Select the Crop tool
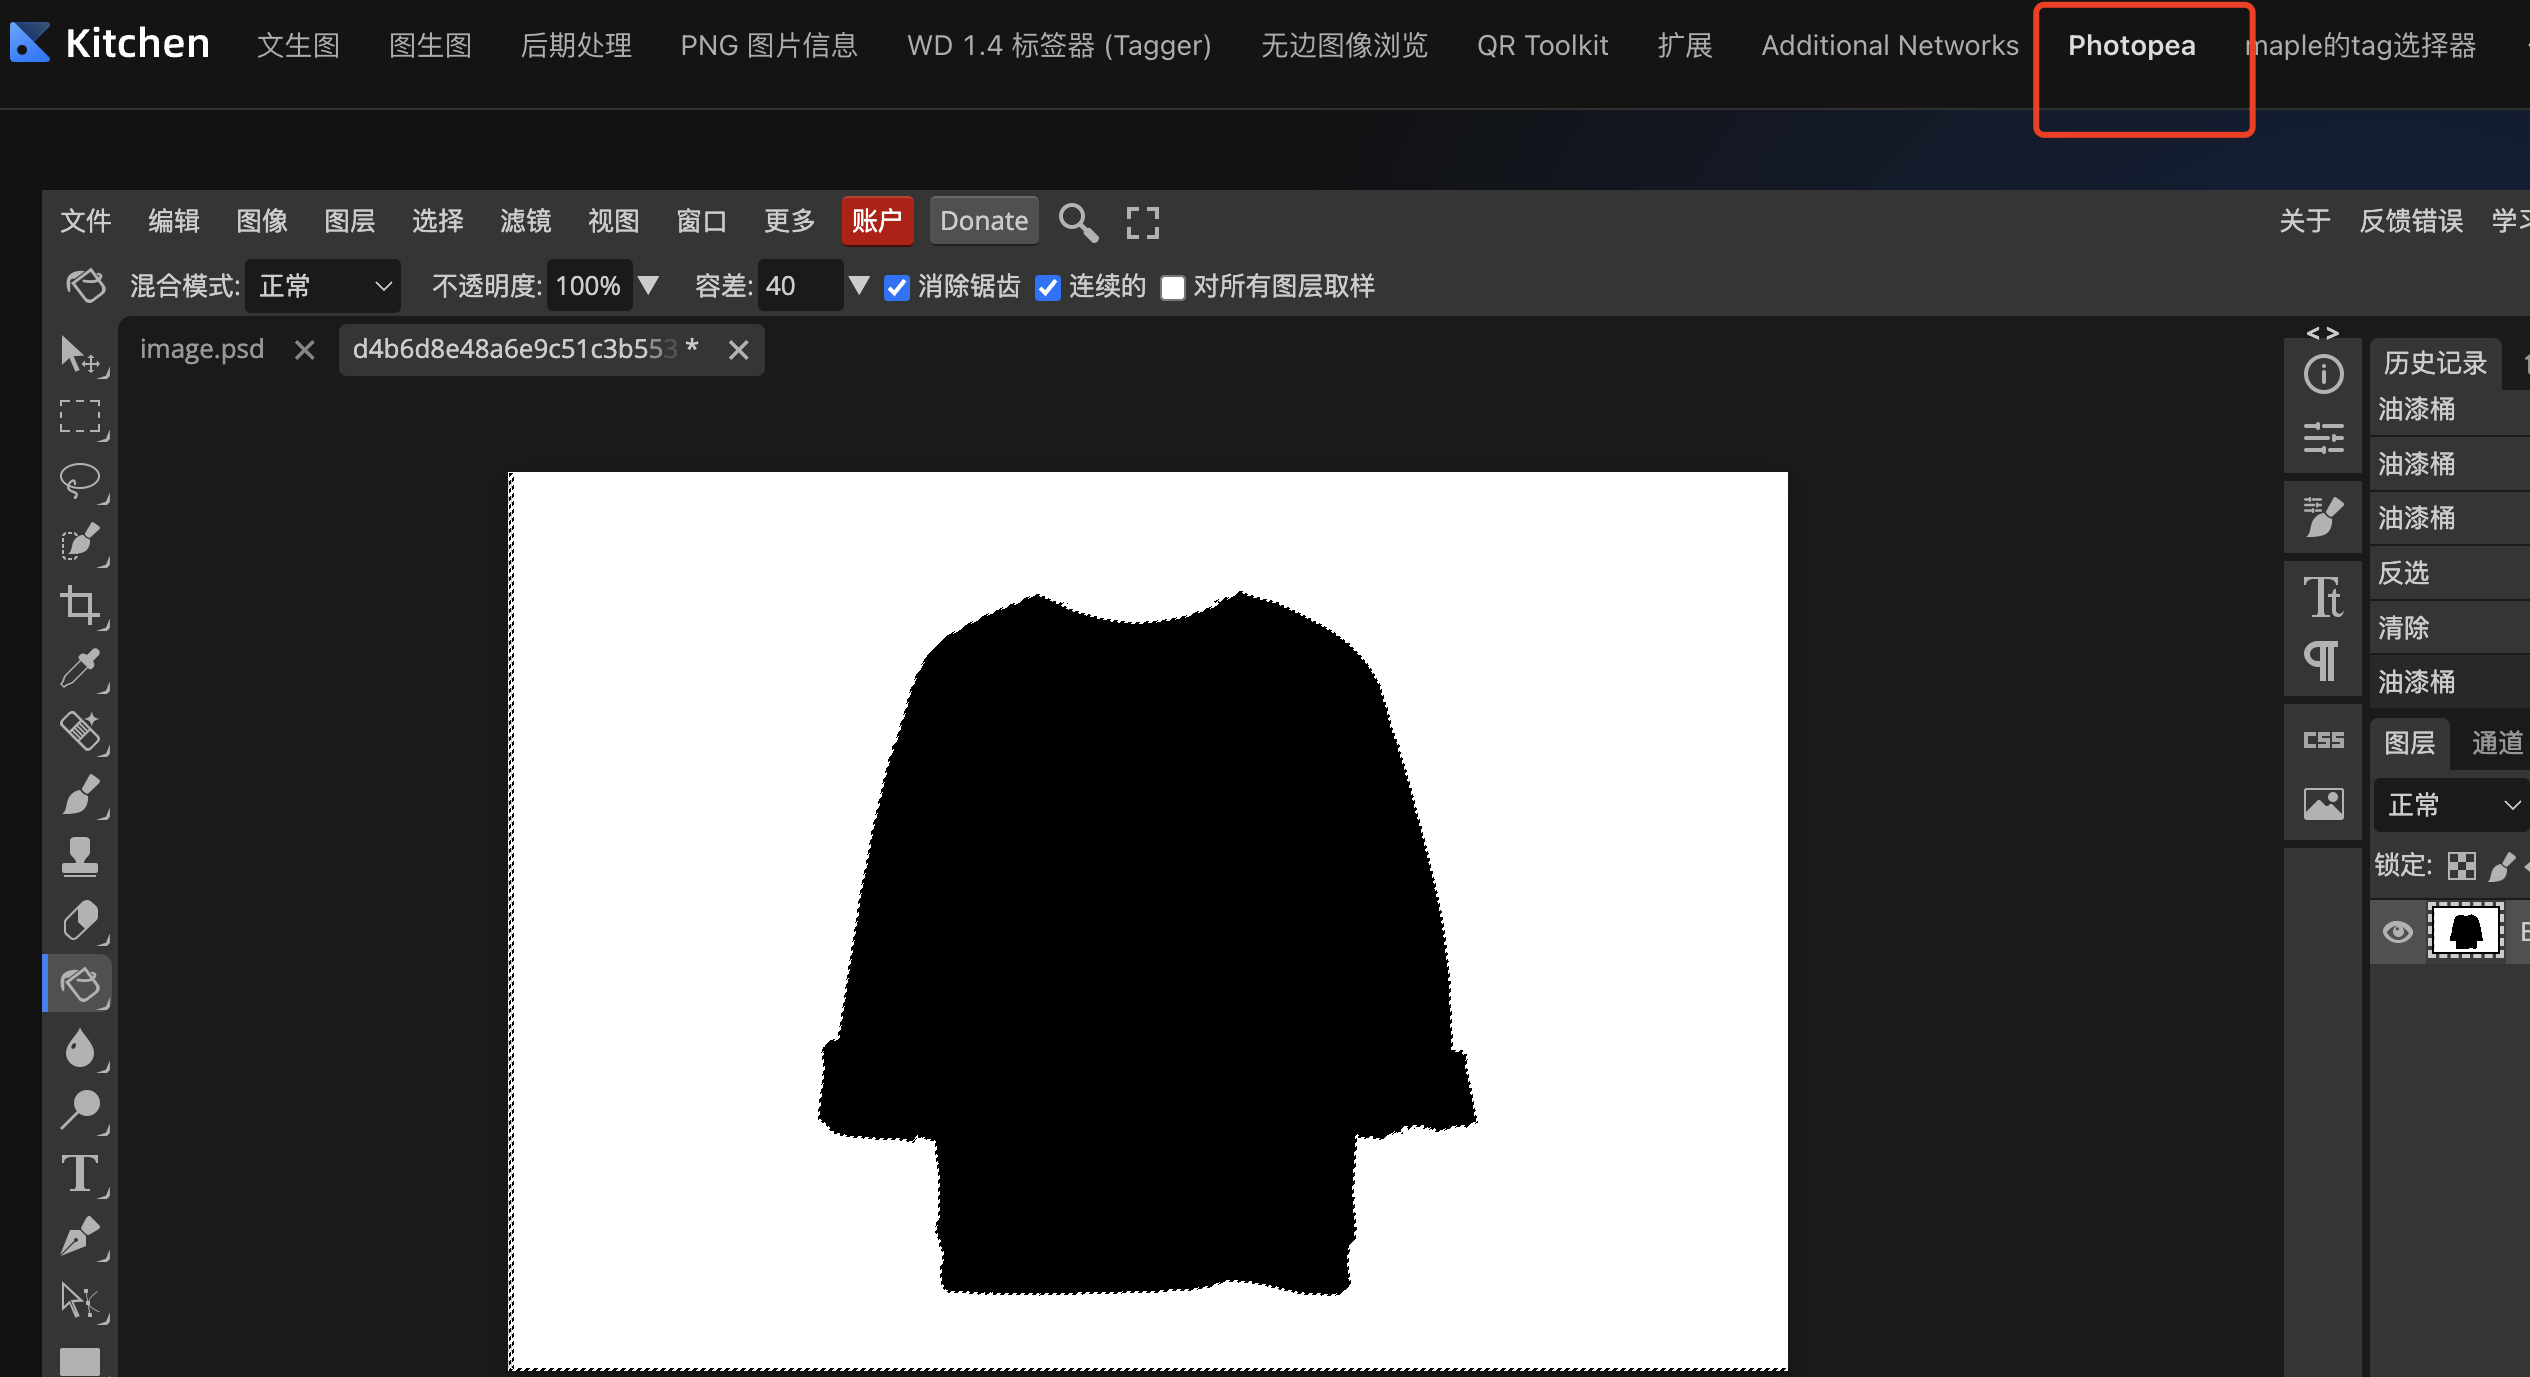Image resolution: width=2530 pixels, height=1377 pixels. click(x=80, y=605)
